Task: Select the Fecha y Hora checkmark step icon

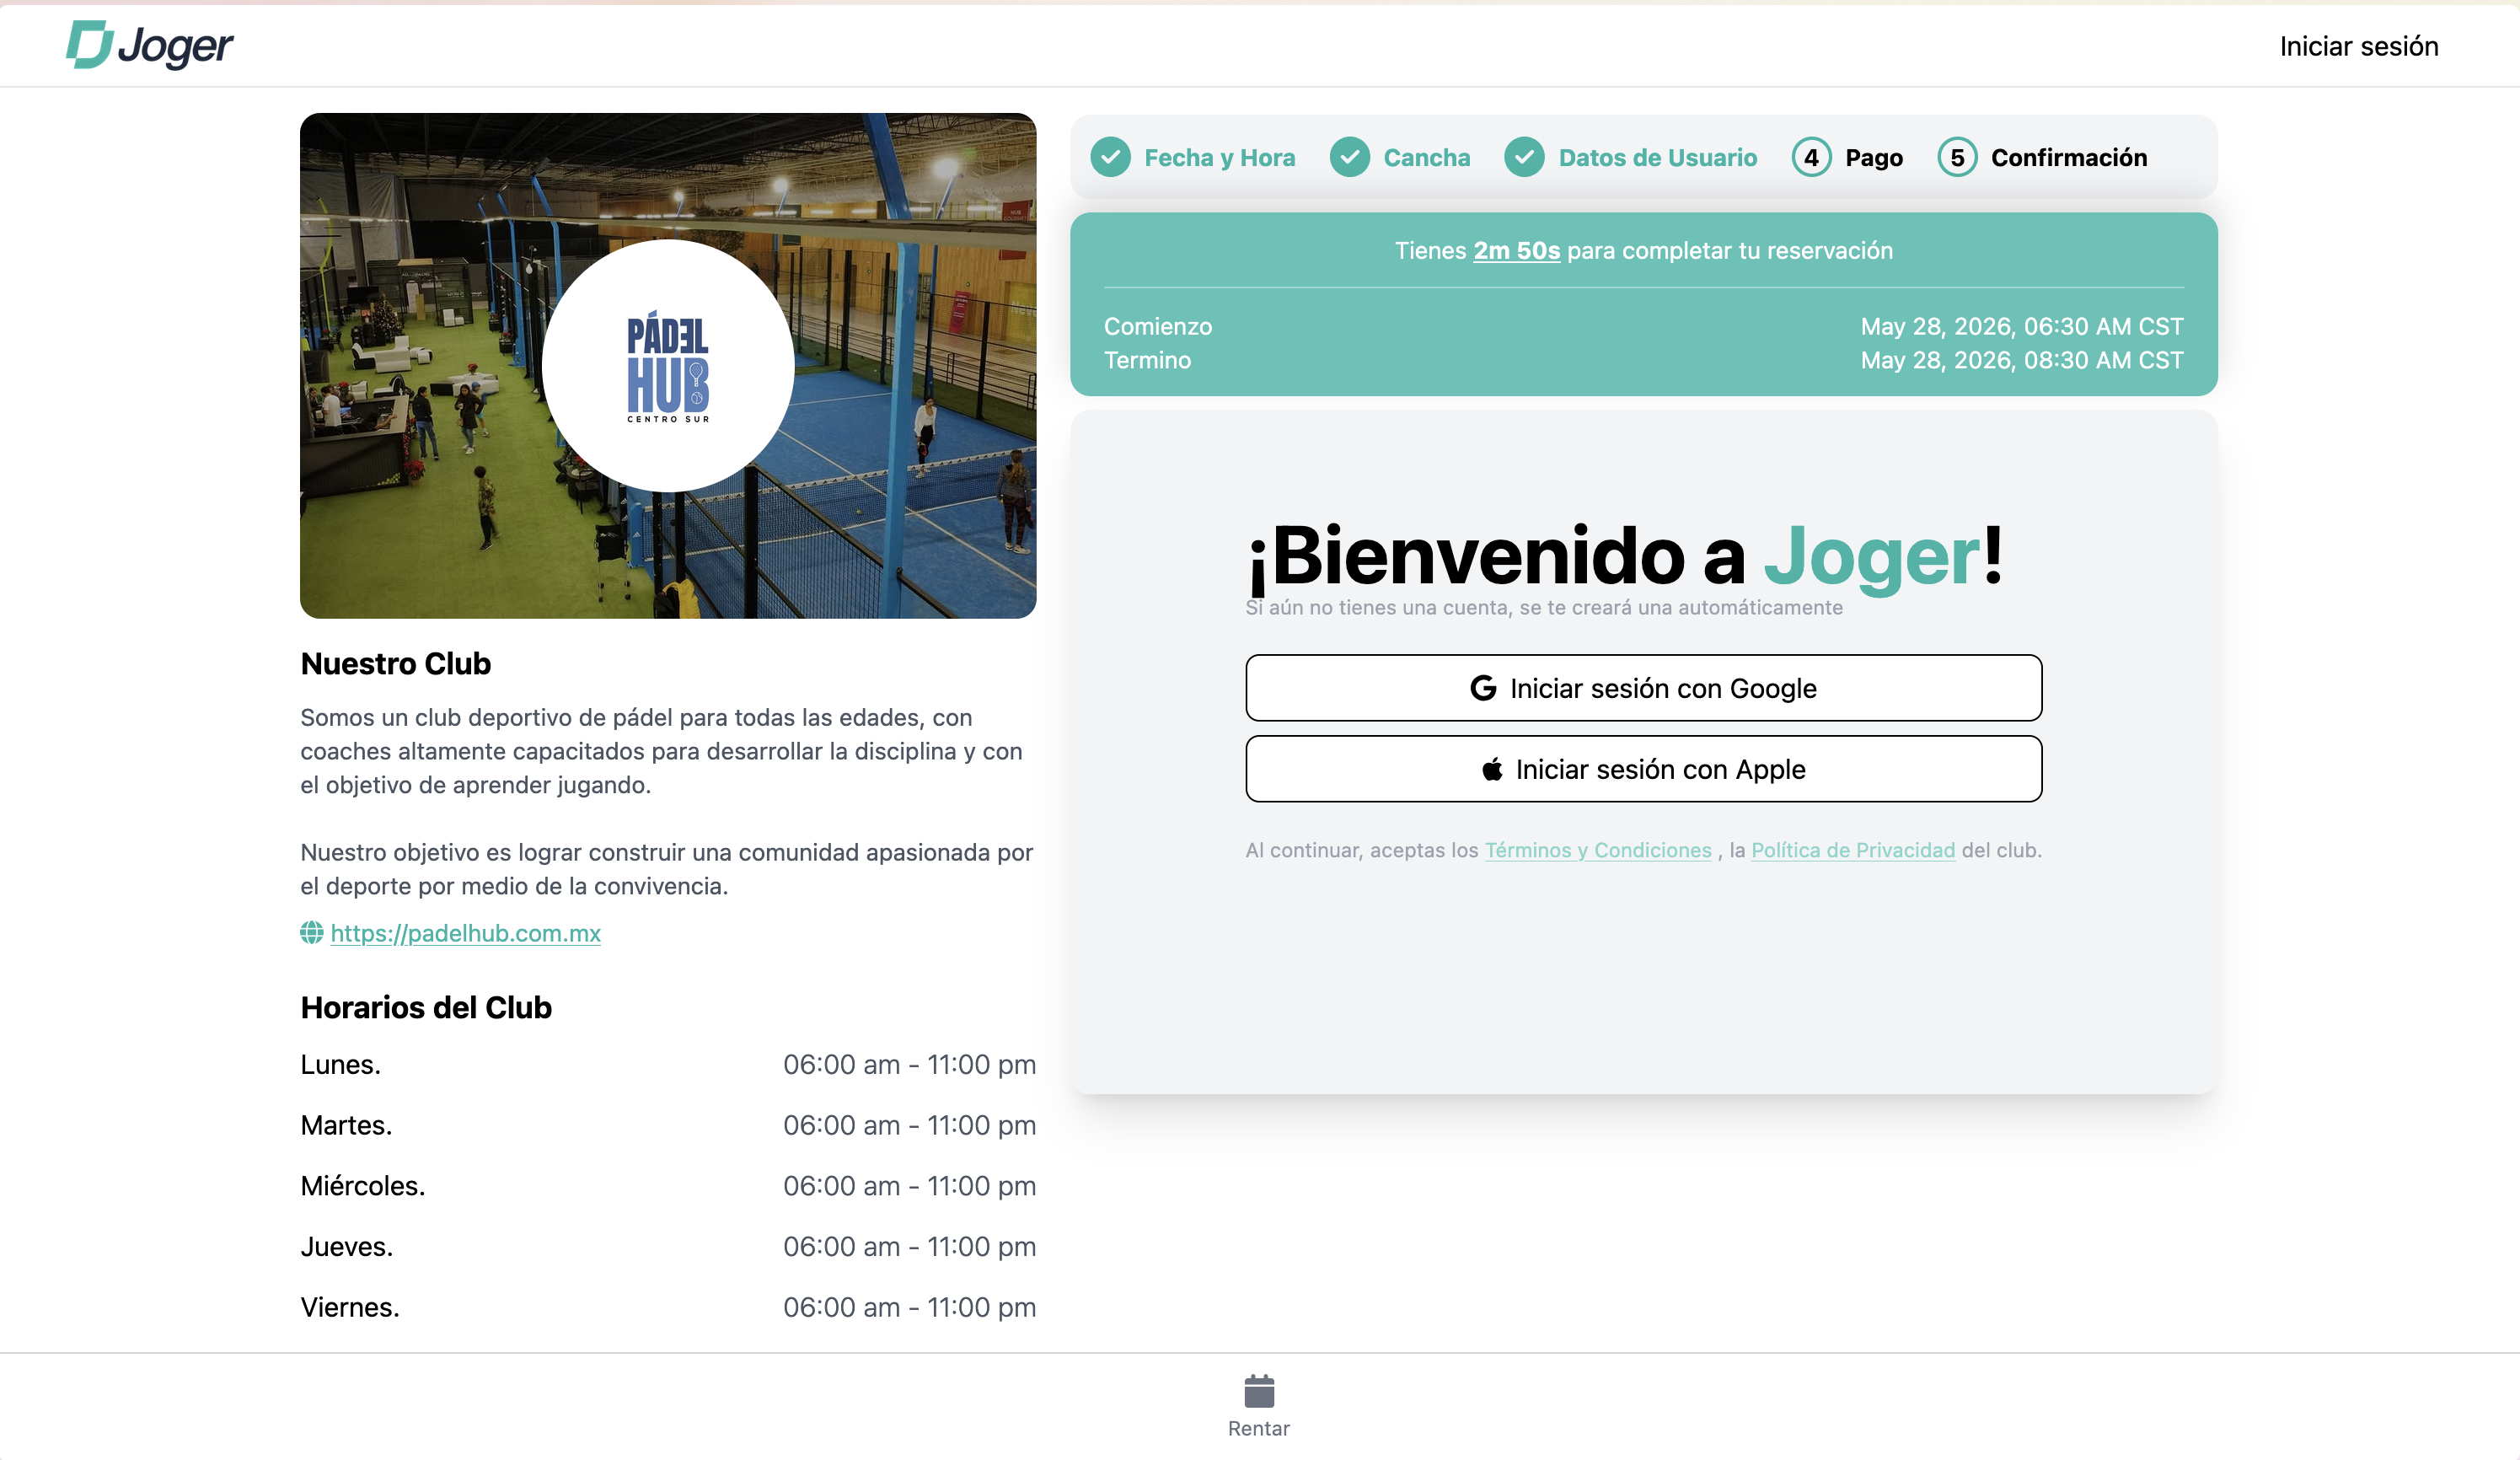Action: click(1110, 157)
